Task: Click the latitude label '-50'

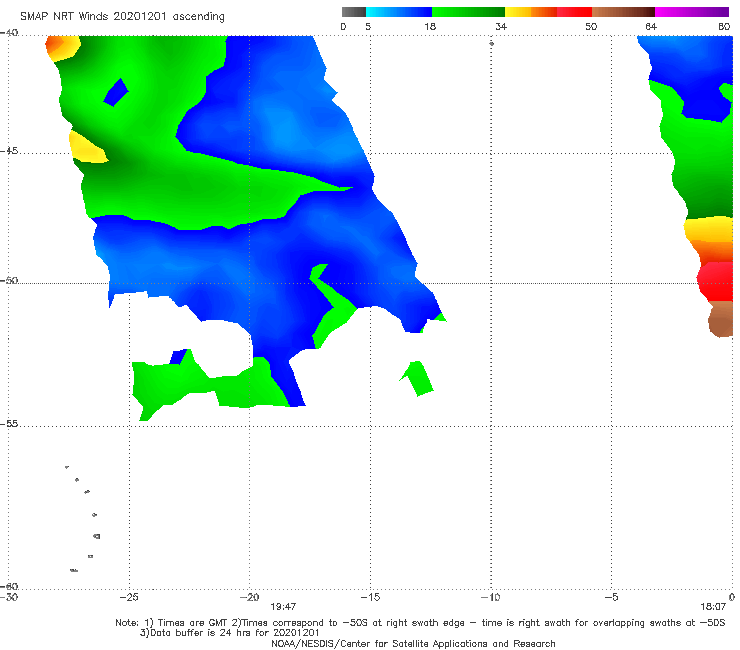Action: (9, 281)
